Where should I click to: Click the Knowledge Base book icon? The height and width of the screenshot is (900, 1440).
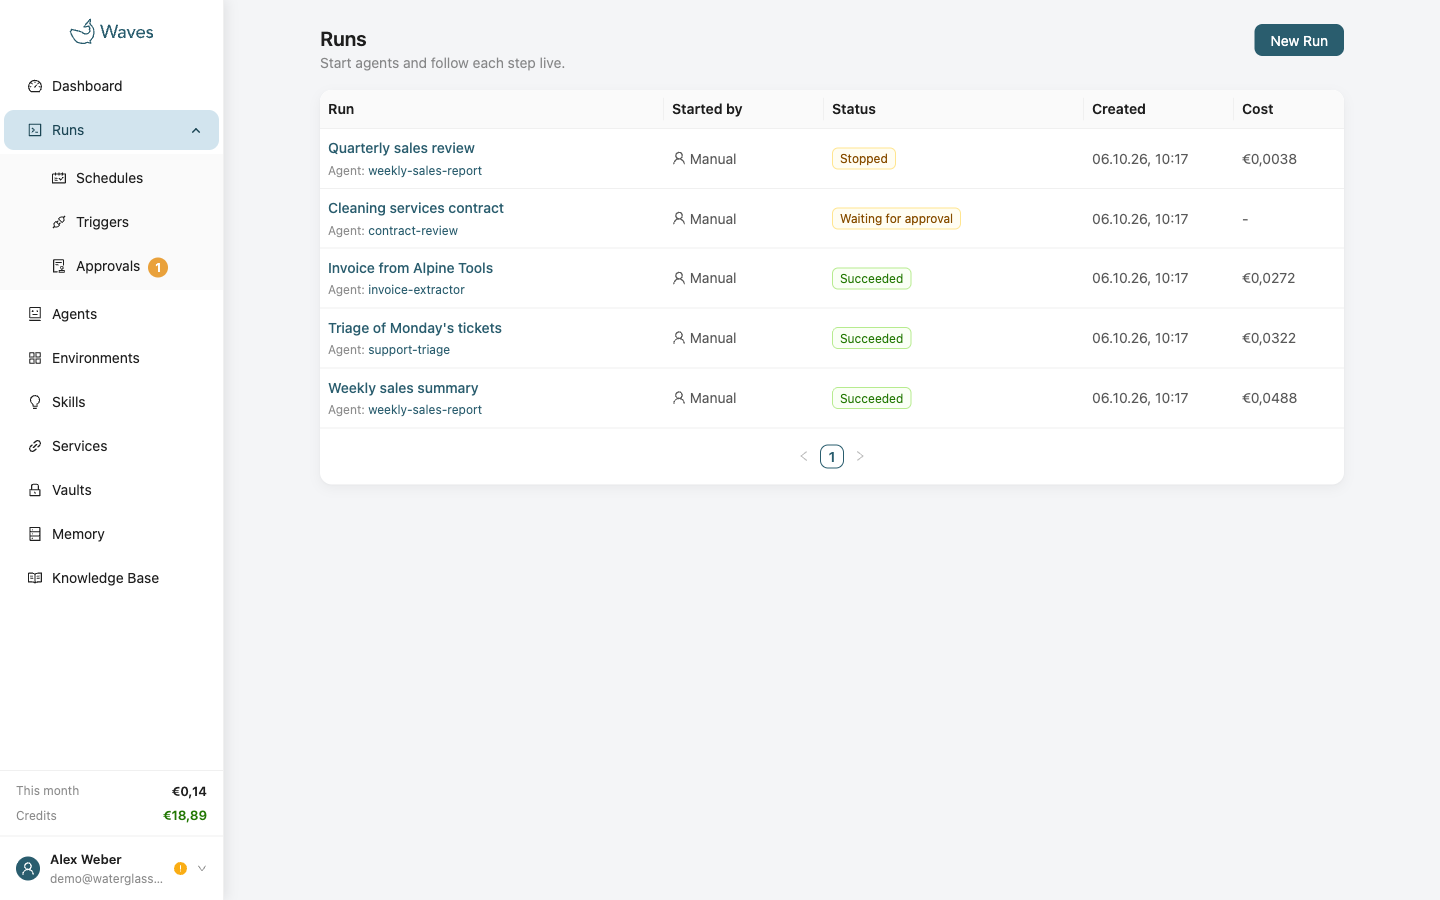pos(35,578)
